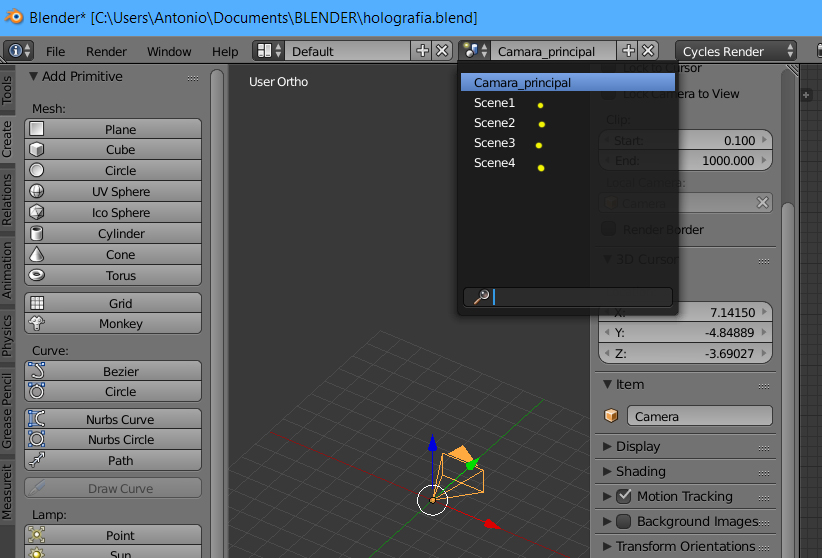The height and width of the screenshot is (558, 822).
Task: Click the Camera object cube icon in Item
Action: tap(611, 416)
